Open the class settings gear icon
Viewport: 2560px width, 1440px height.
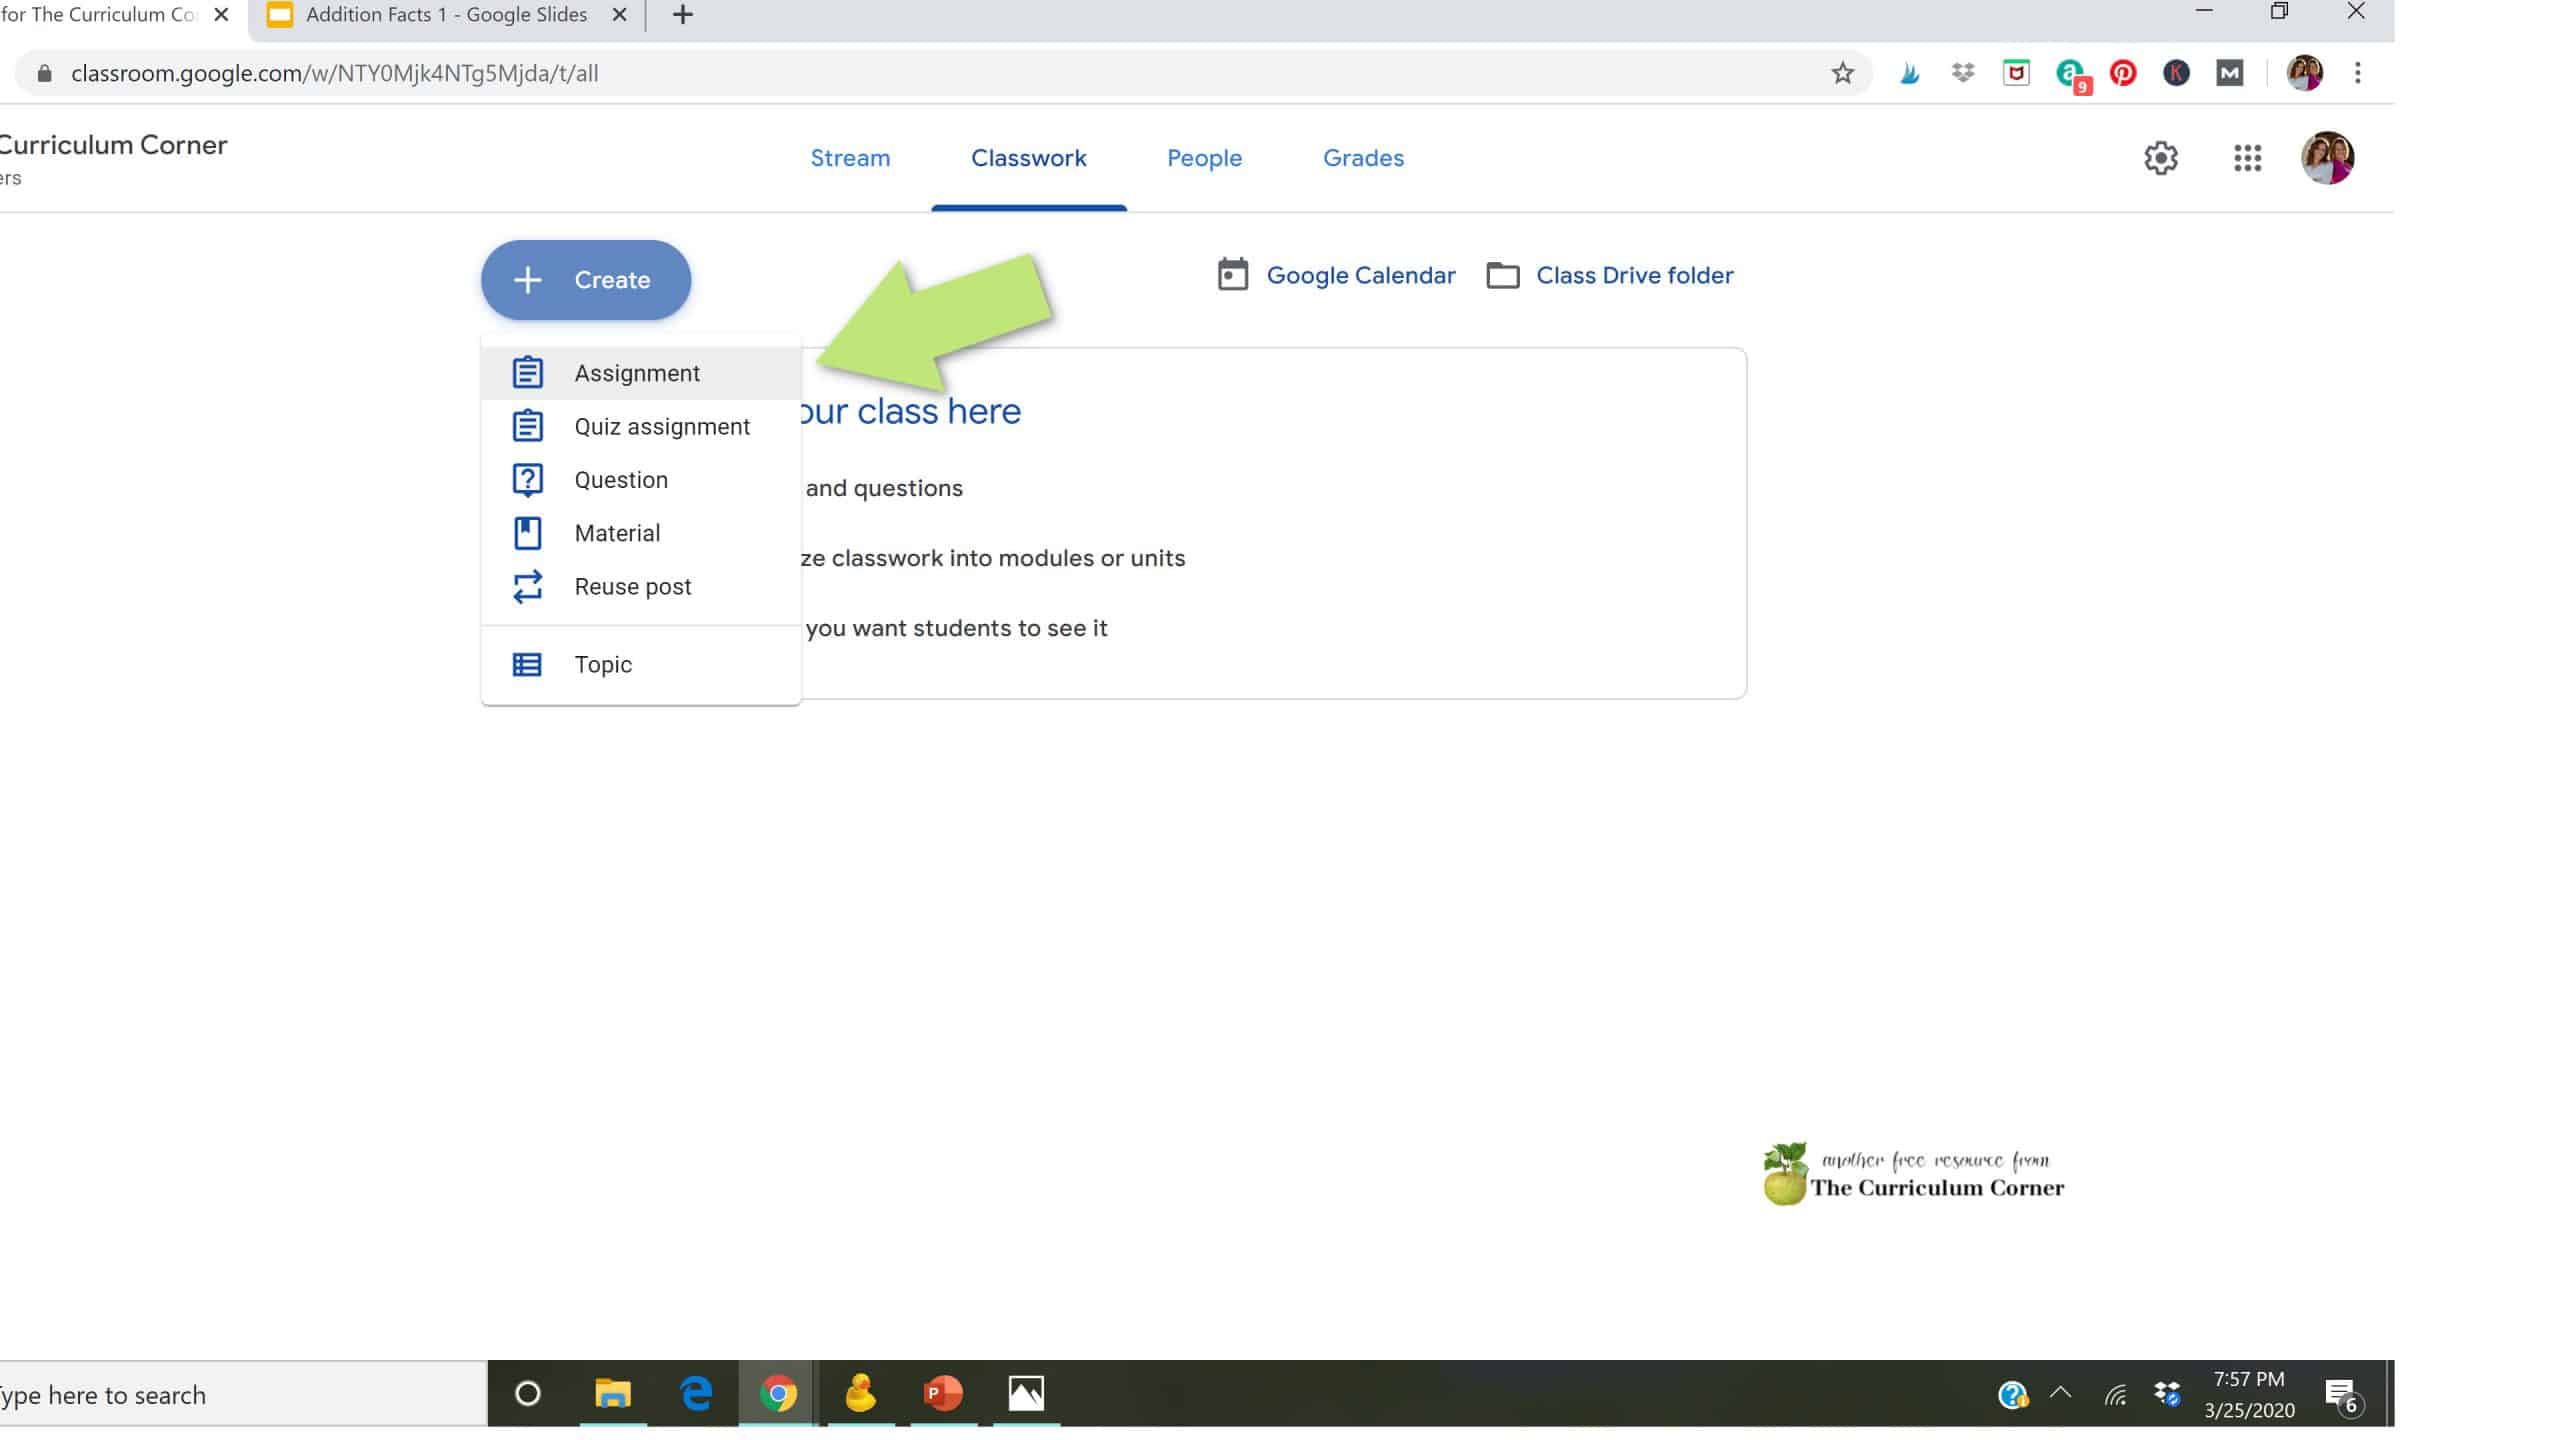(x=2160, y=158)
